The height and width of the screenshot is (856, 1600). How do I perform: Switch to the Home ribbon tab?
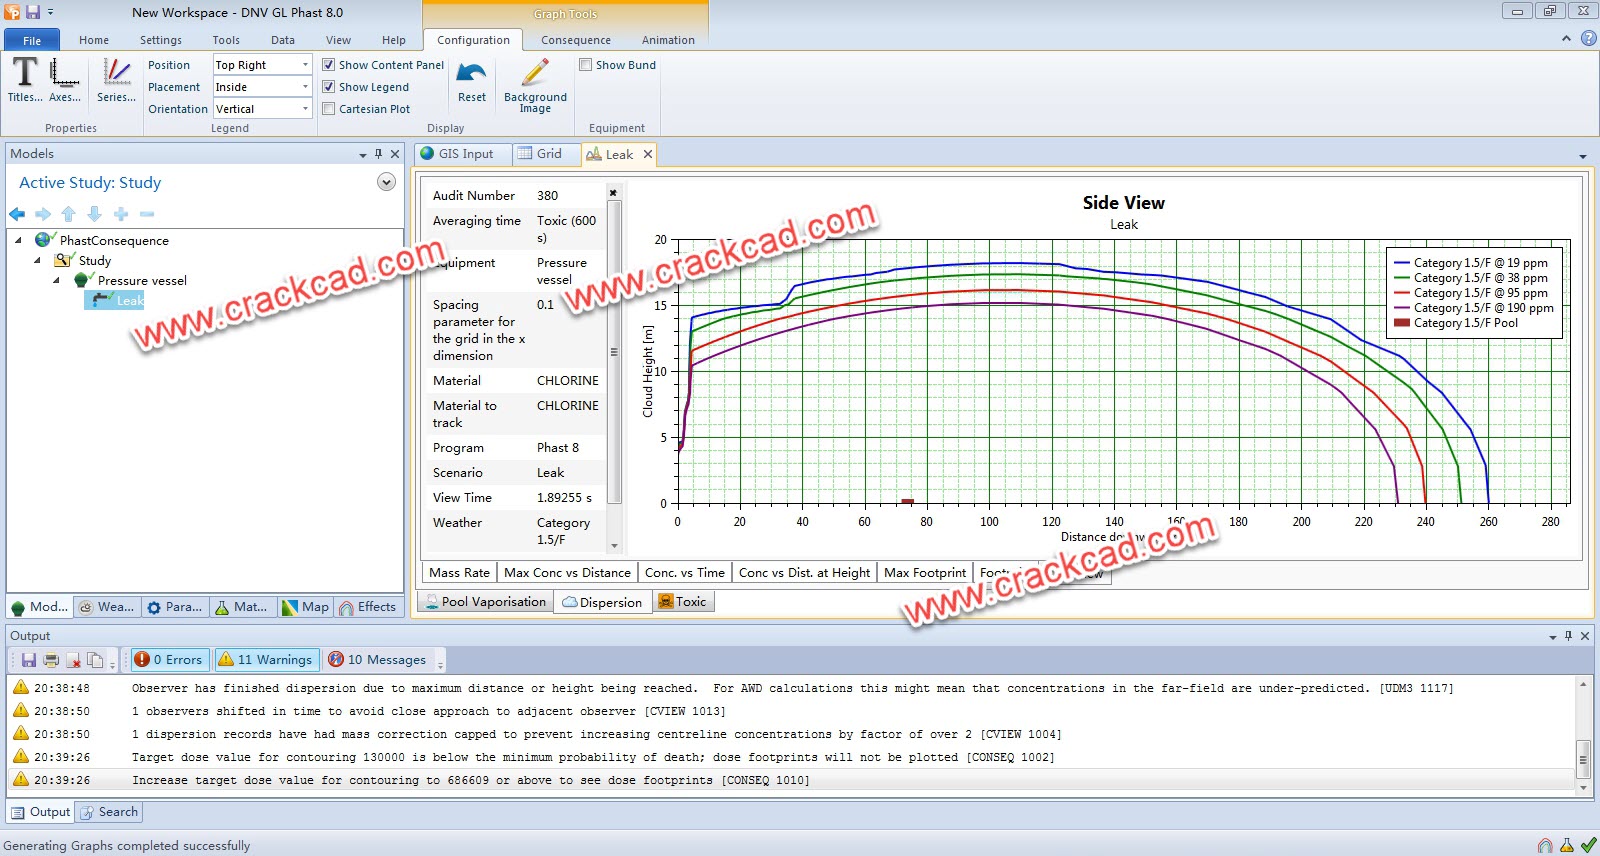(x=94, y=40)
